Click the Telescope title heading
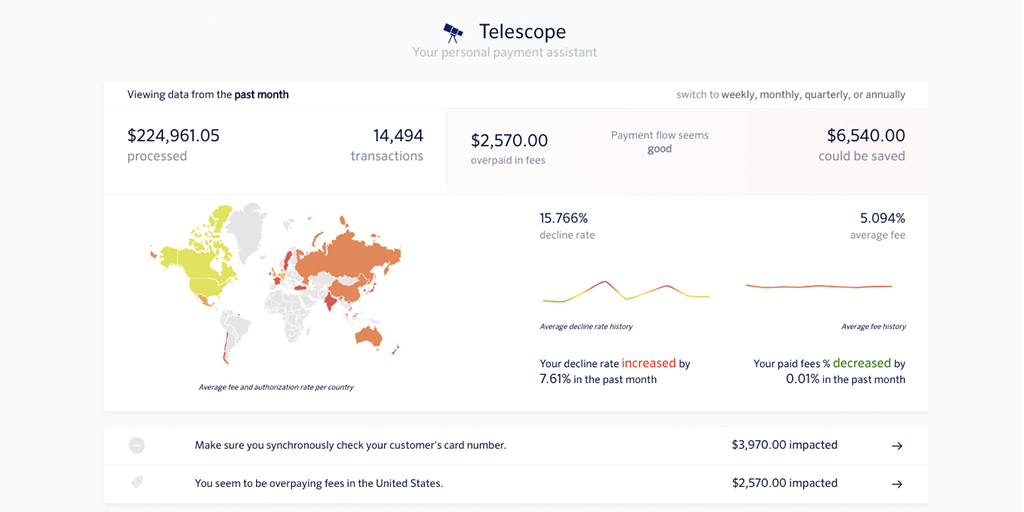The image size is (1024, 512). pos(523,32)
